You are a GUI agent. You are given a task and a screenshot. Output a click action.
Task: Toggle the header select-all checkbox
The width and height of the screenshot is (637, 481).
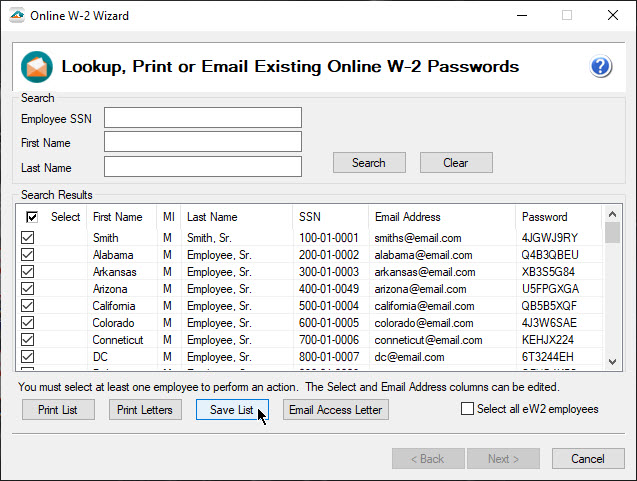32,217
